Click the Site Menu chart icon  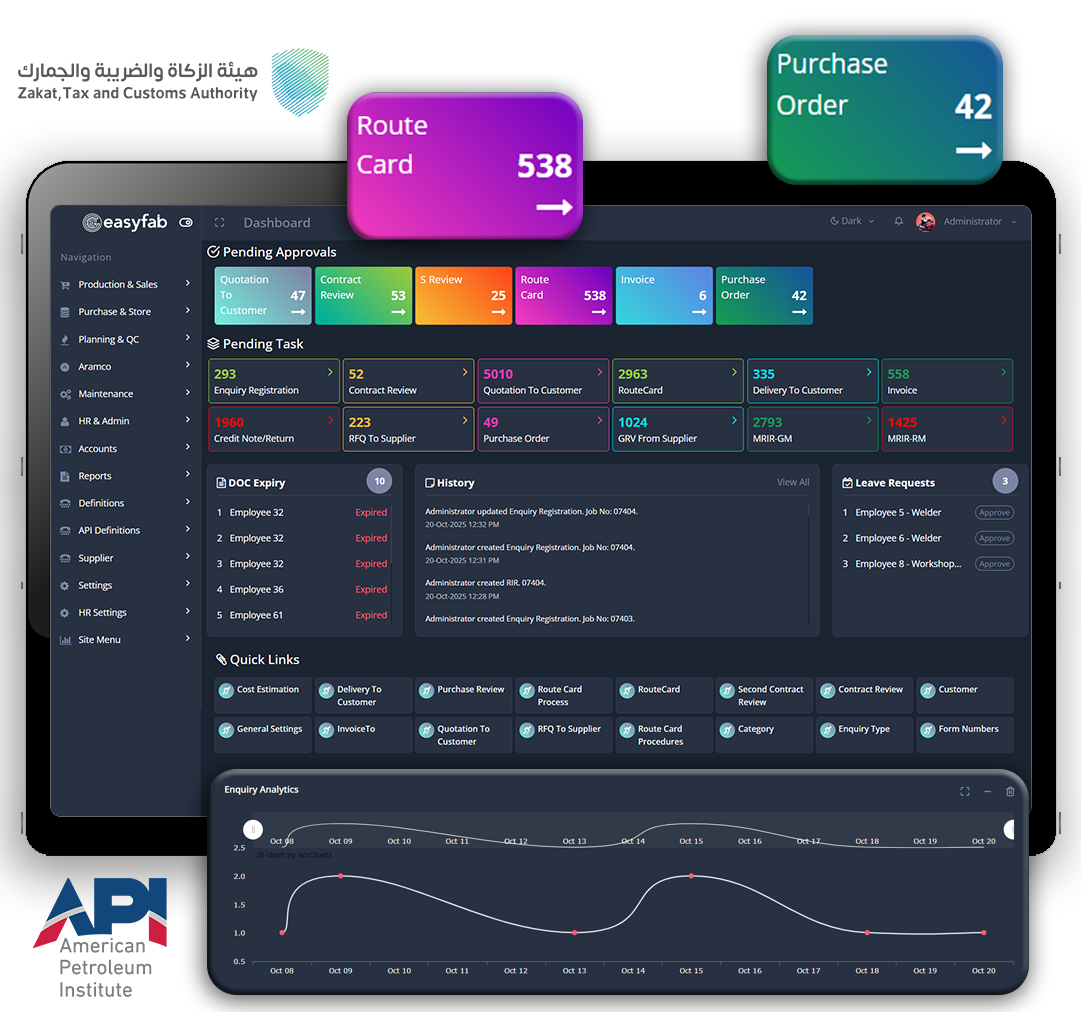(x=65, y=640)
